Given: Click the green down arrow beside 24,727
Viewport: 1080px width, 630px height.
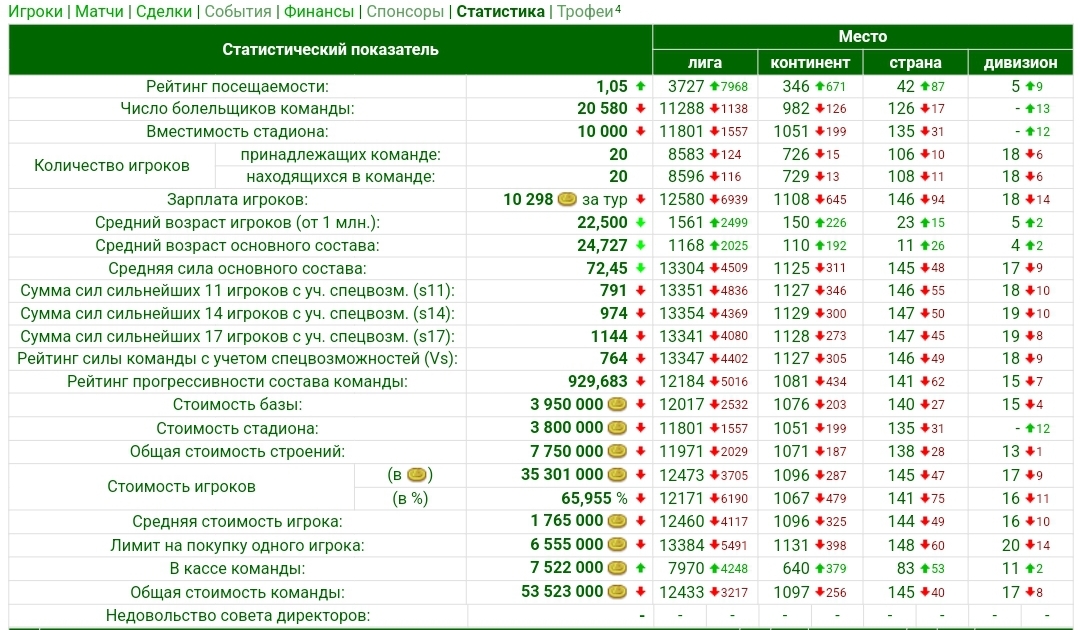Looking at the screenshot, I should tap(641, 245).
